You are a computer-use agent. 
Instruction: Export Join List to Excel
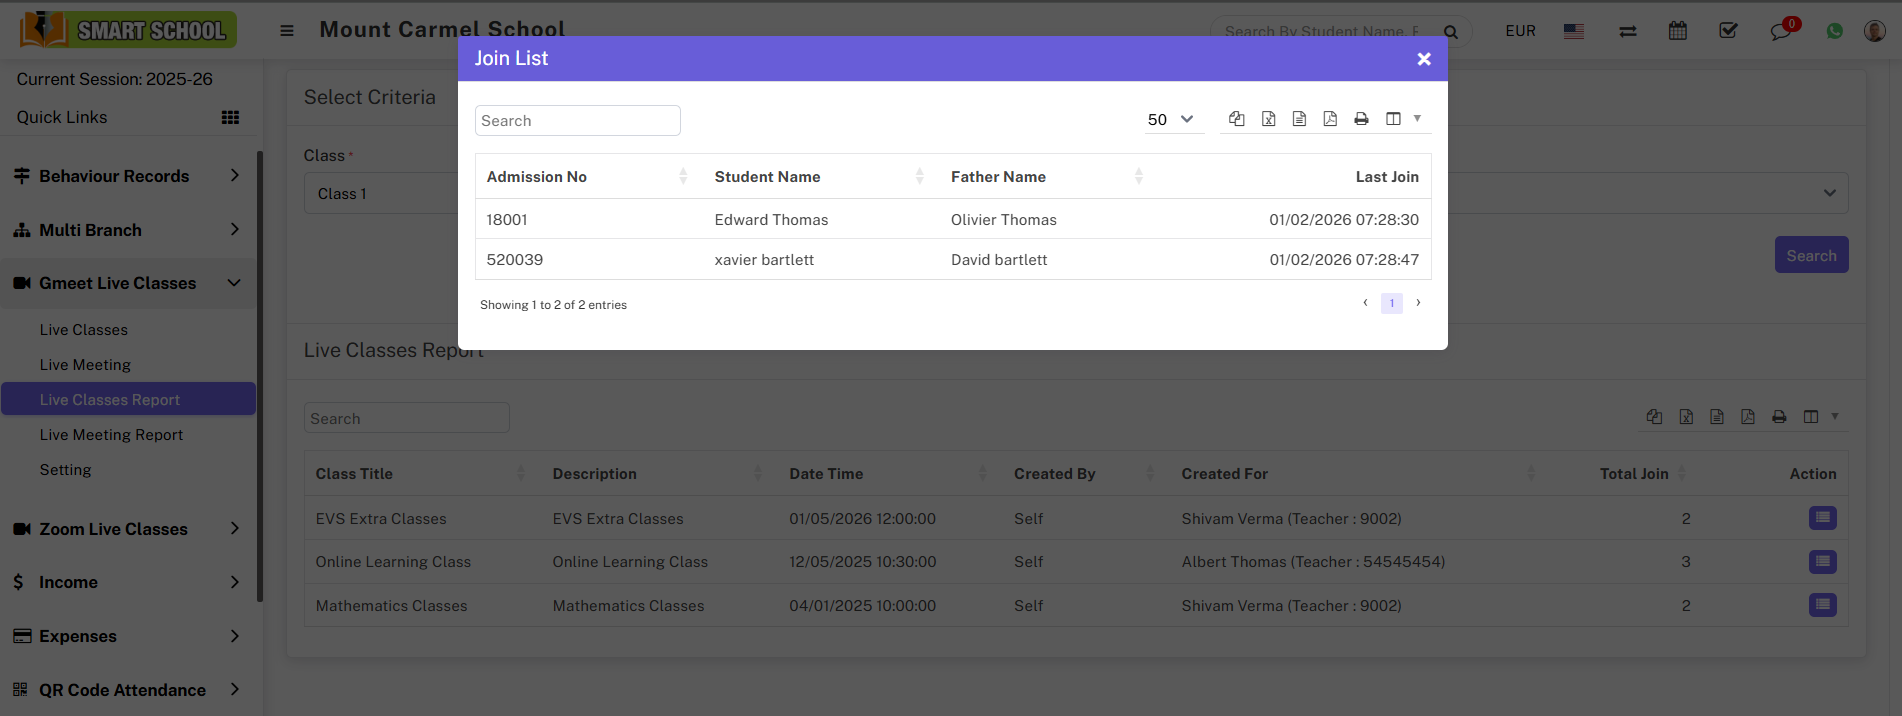coord(1268,119)
